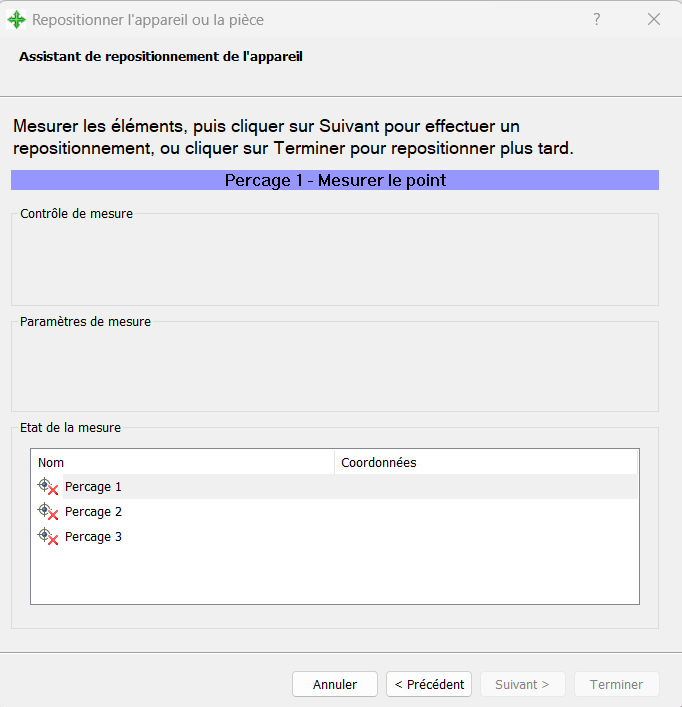Go back with the Précédent button
The height and width of the screenshot is (707, 682).
(429, 684)
